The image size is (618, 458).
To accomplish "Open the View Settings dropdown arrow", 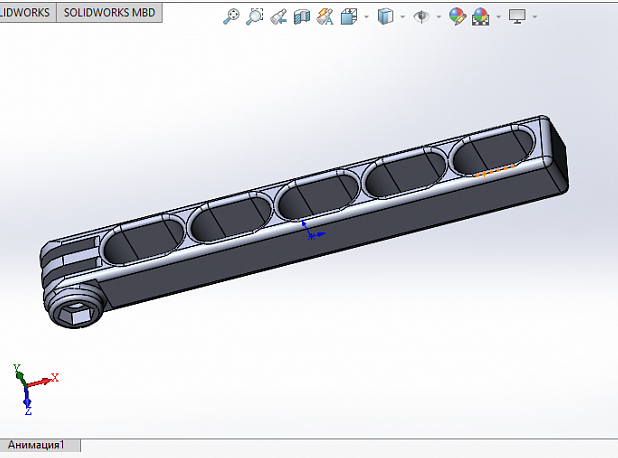I will click(x=535, y=17).
